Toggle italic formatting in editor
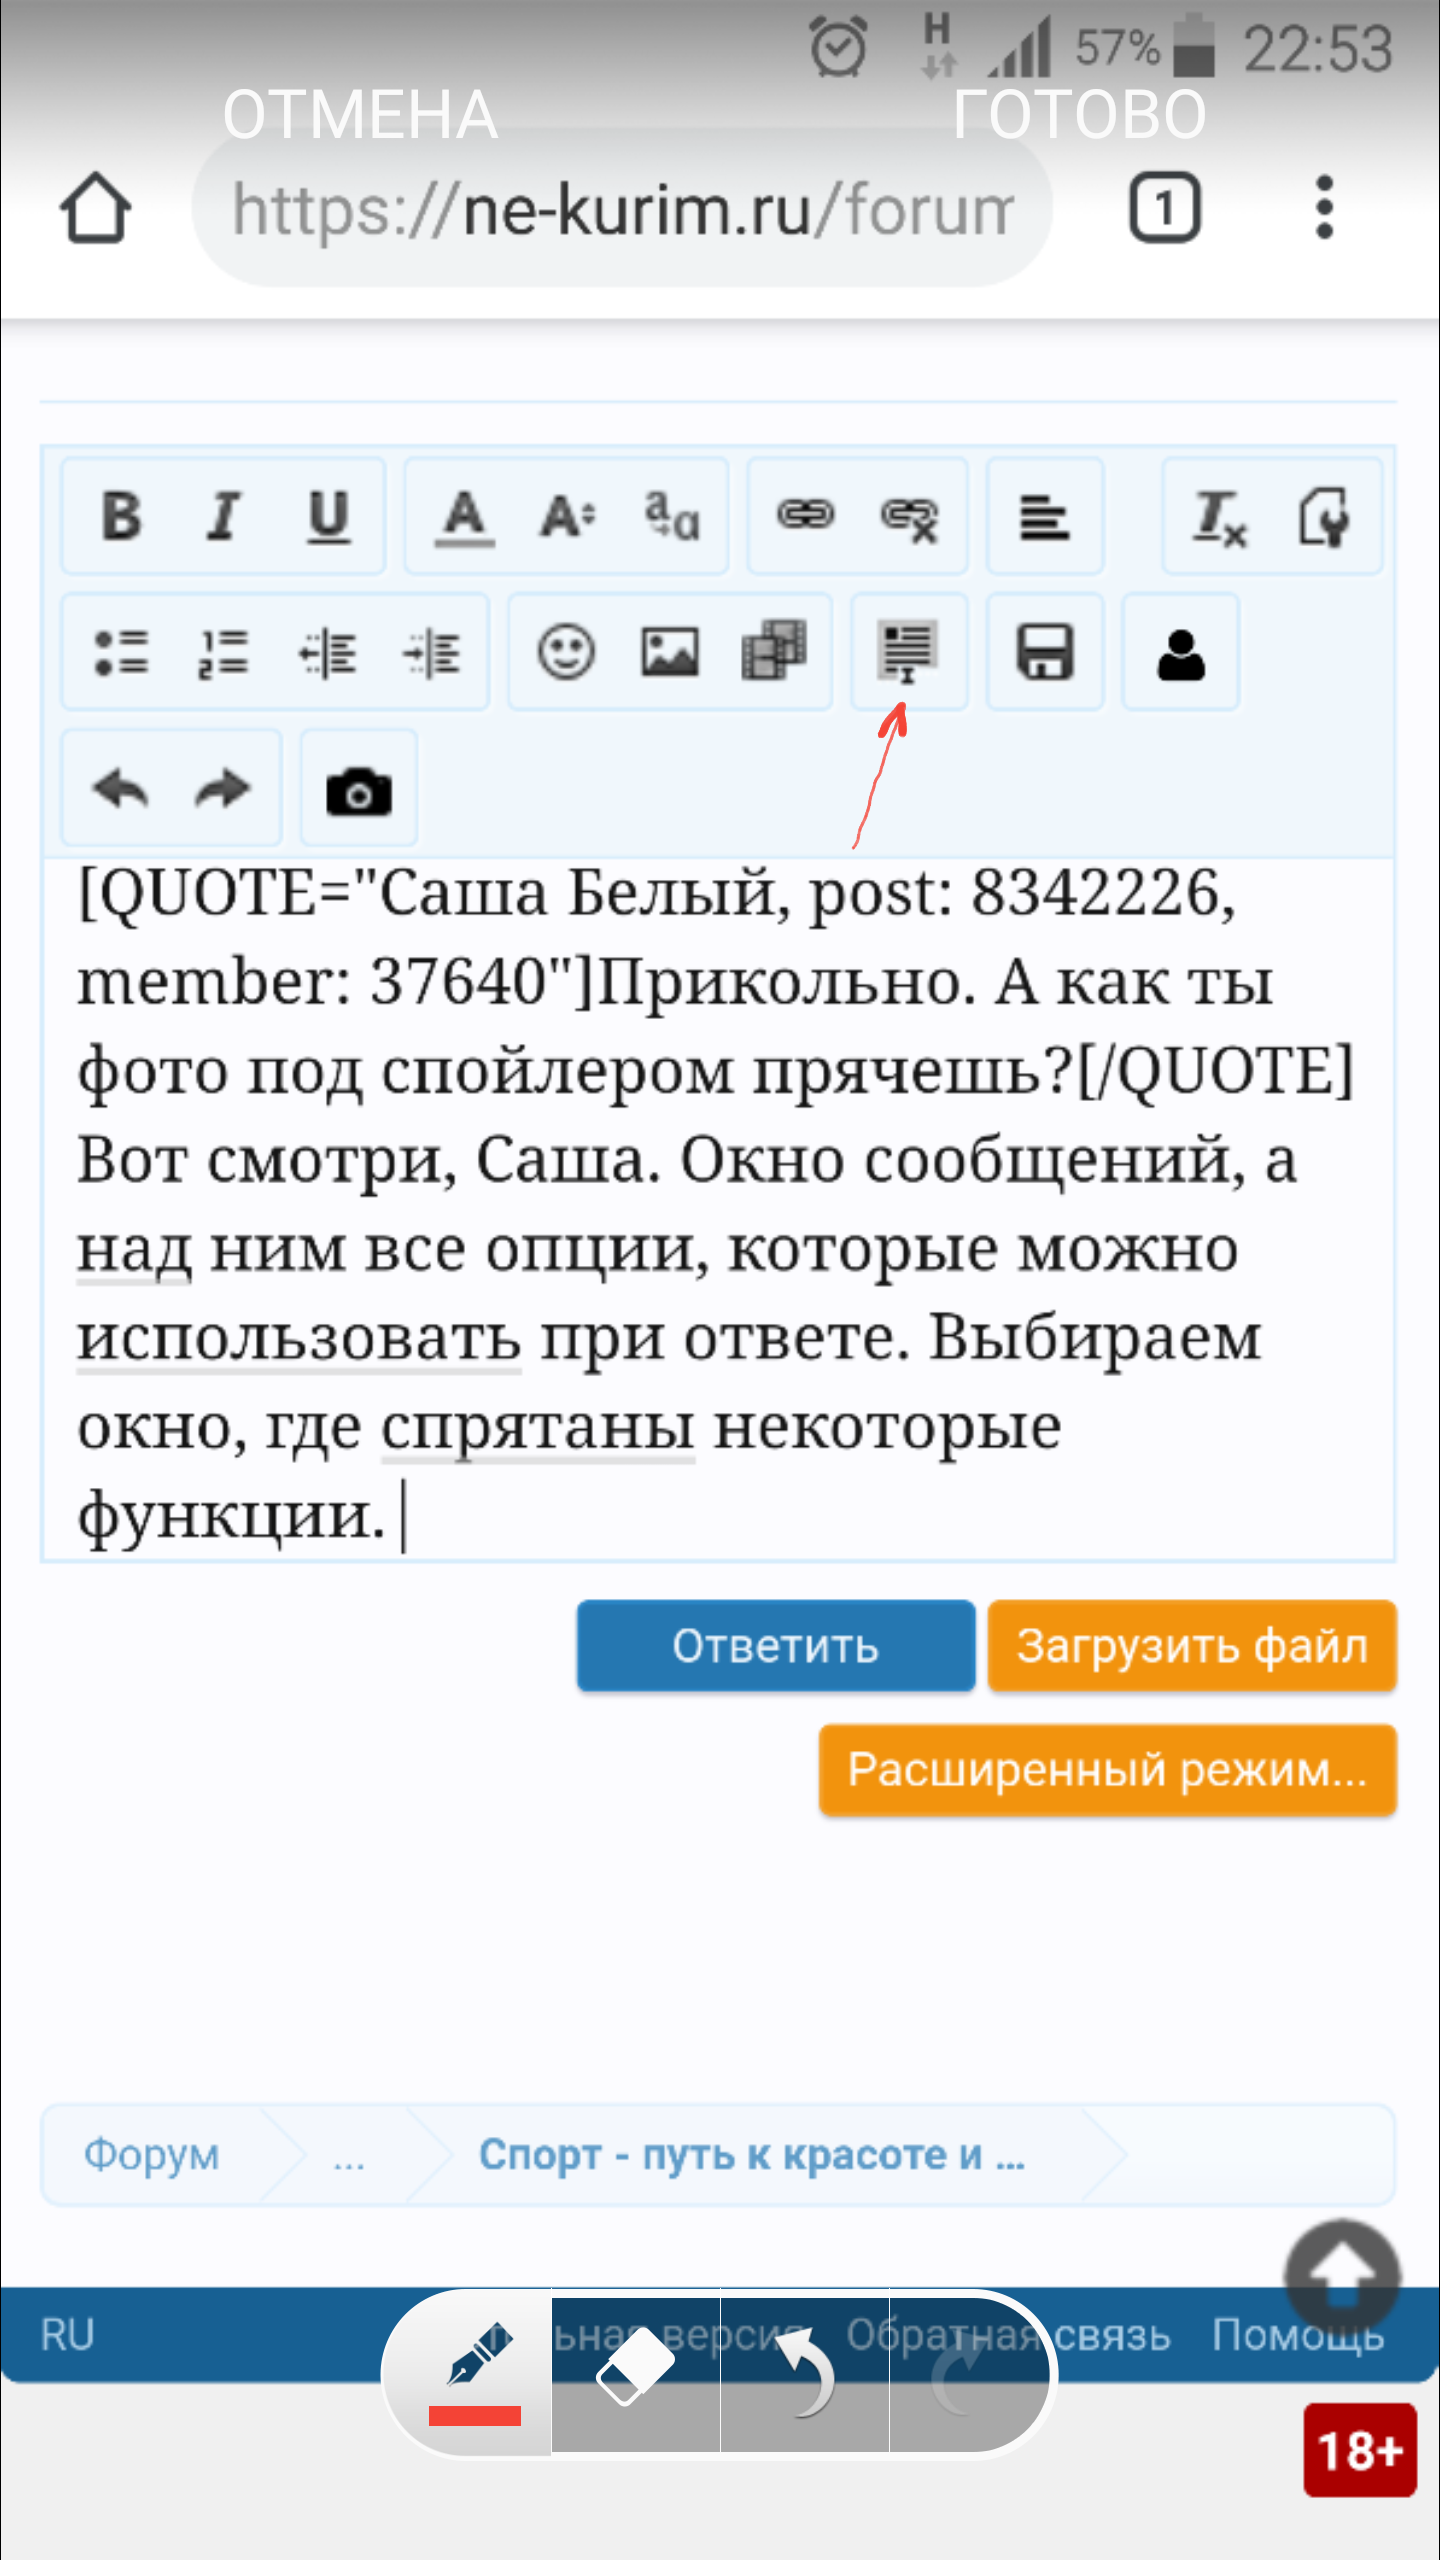 tap(225, 517)
